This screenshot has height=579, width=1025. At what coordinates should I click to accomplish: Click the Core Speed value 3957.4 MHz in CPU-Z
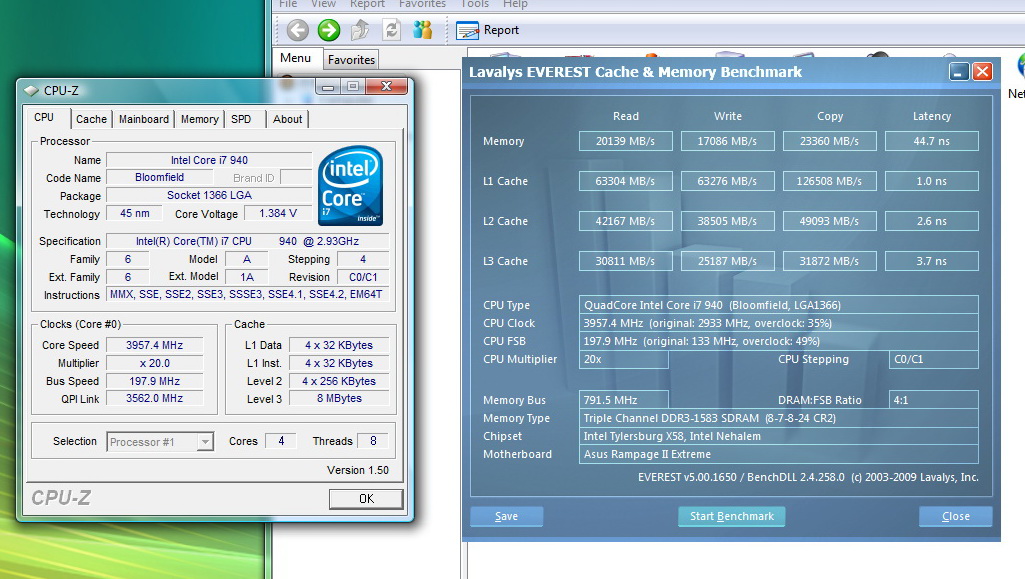coord(154,345)
